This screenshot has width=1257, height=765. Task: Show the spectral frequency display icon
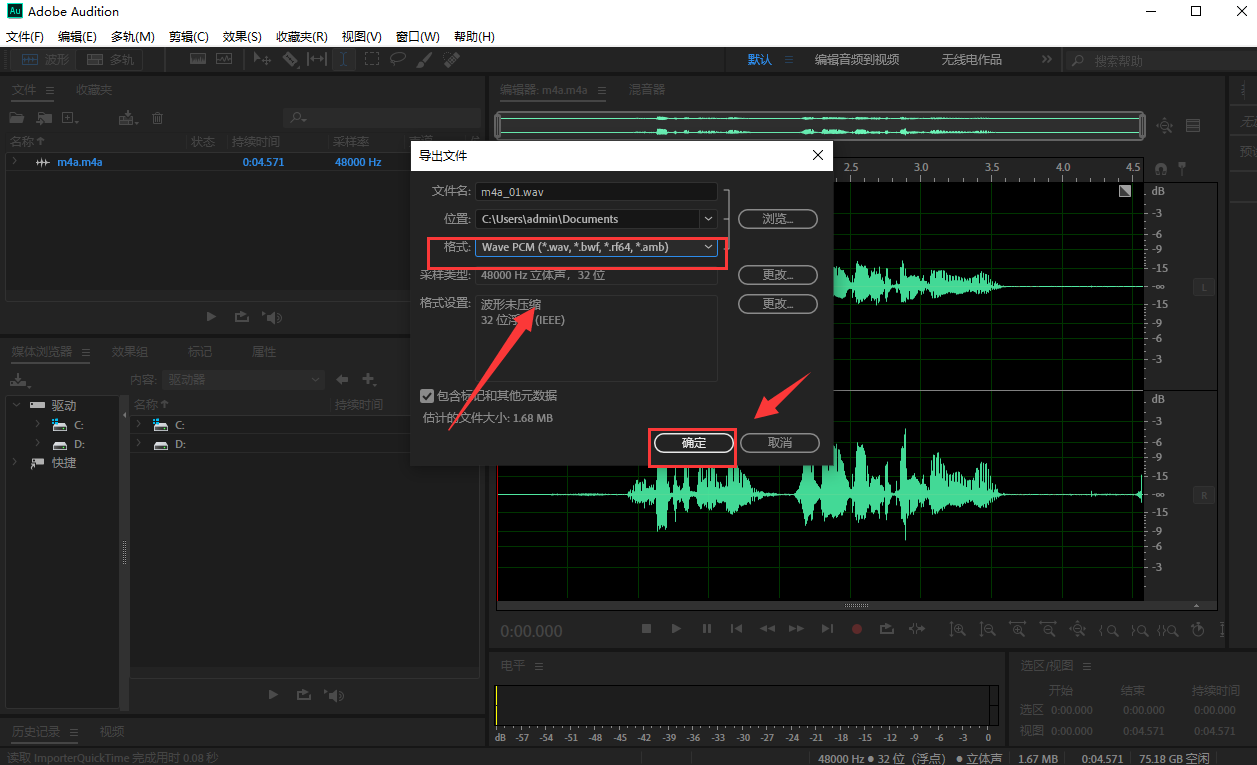pyautogui.click(x=198, y=60)
